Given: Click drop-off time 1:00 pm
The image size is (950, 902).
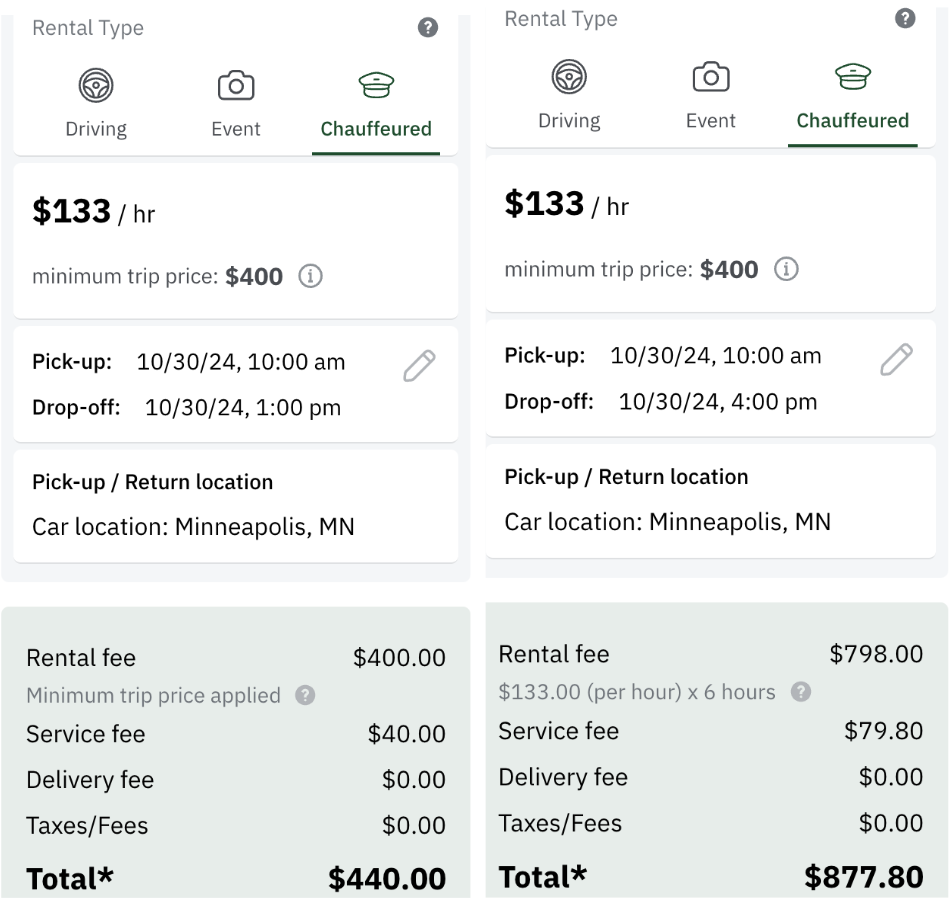Looking at the screenshot, I should (298, 408).
